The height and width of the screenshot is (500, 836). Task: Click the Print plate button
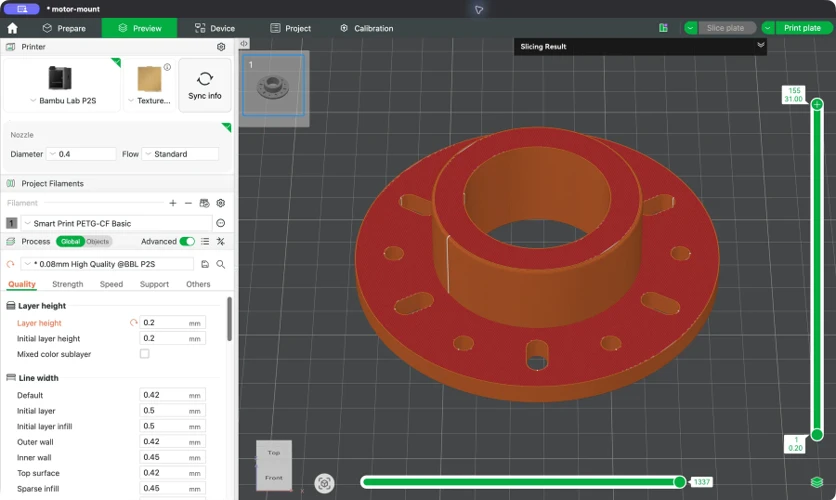coord(802,28)
